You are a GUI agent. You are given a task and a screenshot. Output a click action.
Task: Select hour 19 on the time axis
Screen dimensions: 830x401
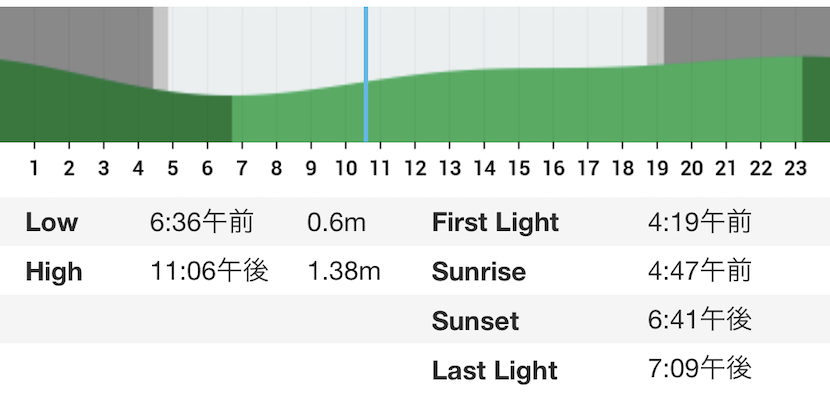point(657,168)
